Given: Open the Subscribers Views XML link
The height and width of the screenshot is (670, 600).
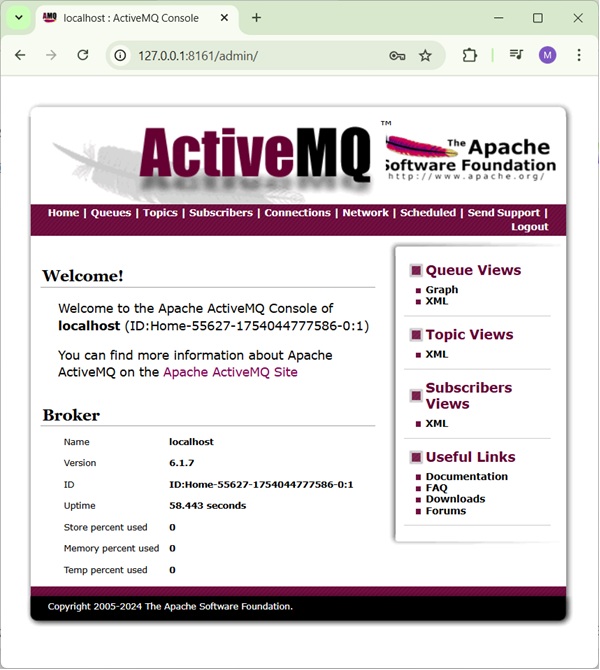Looking at the screenshot, I should 437,423.
